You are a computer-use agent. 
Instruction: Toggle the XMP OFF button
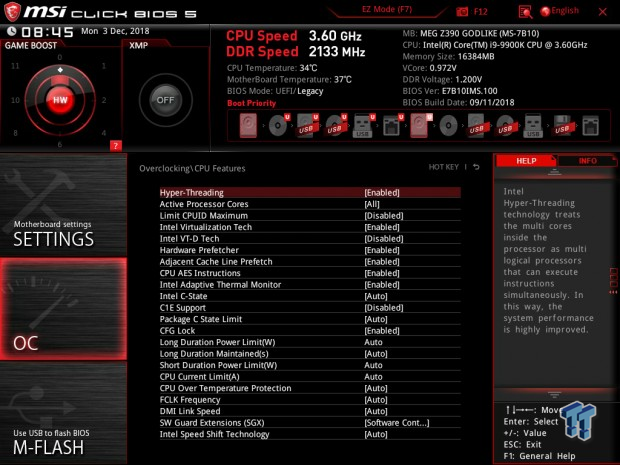(x=165, y=100)
